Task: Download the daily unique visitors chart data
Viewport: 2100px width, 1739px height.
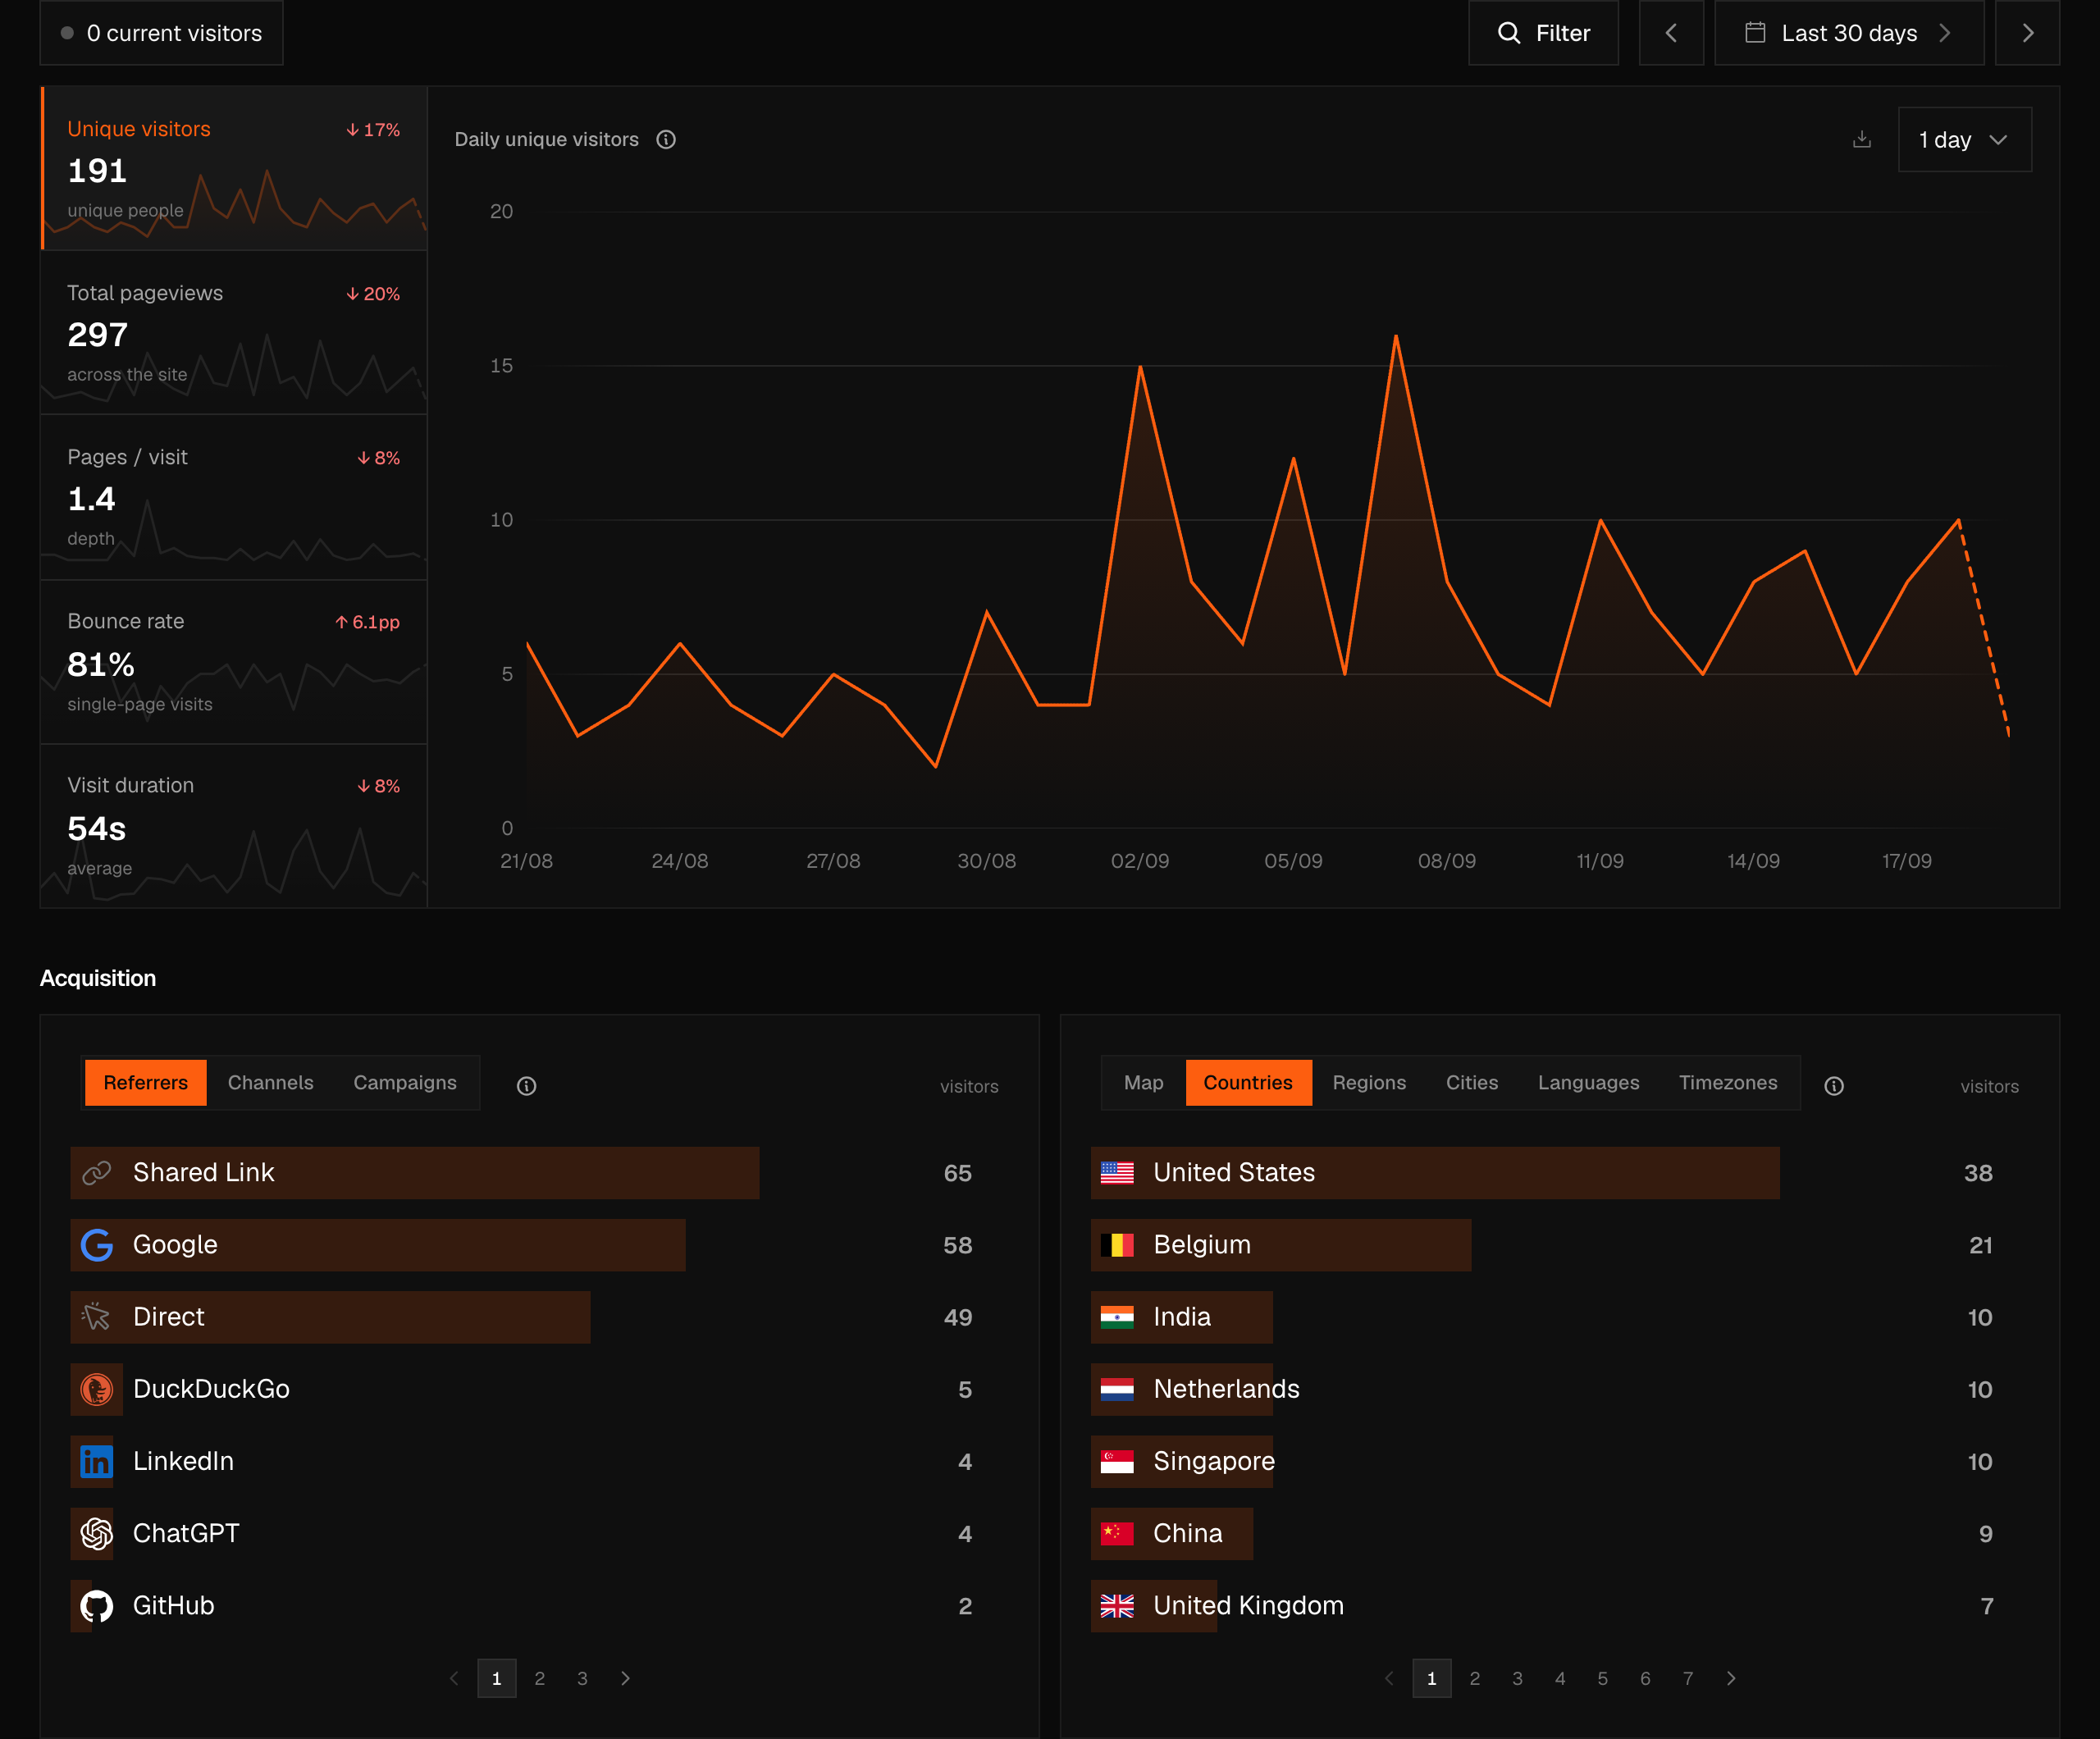Action: pos(1861,139)
